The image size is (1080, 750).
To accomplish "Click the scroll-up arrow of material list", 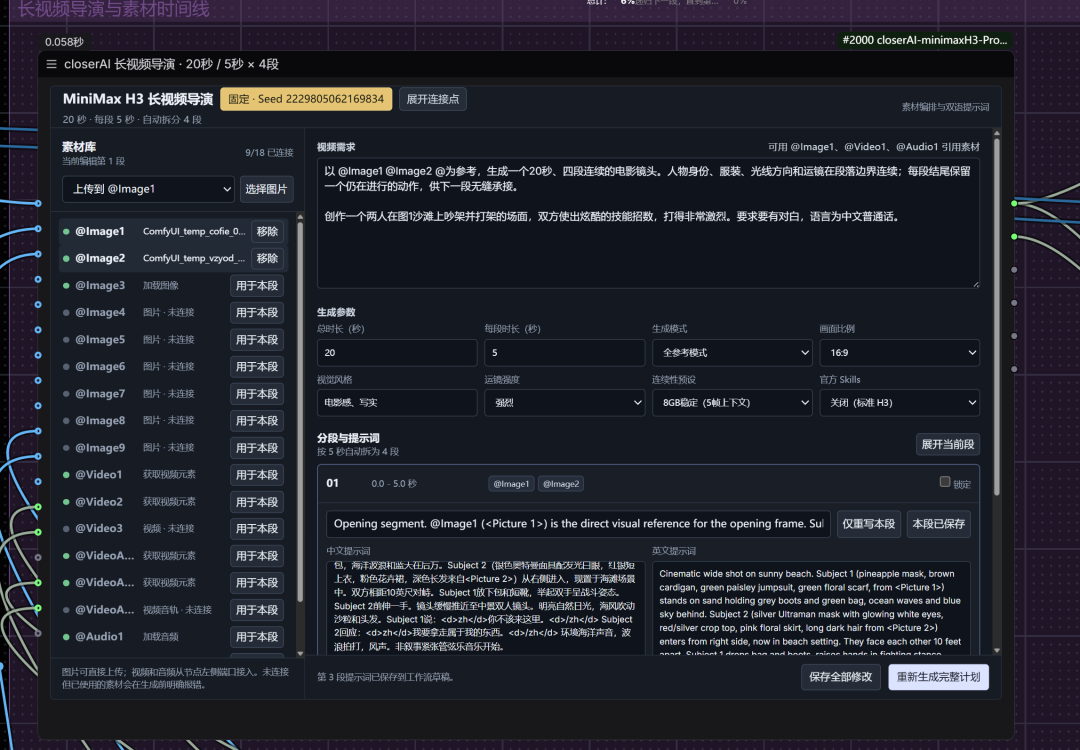I will 300,216.
